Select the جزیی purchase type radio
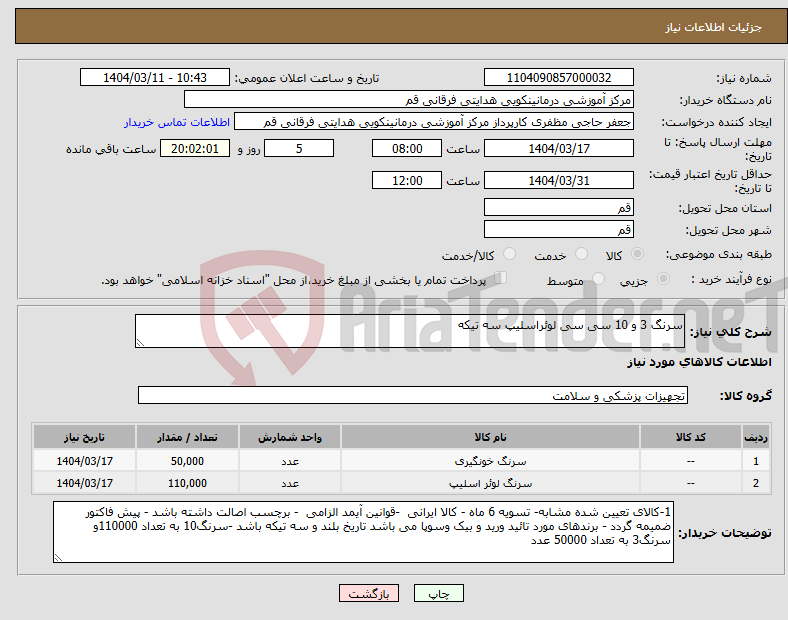The width and height of the screenshot is (788, 620). (x=663, y=279)
